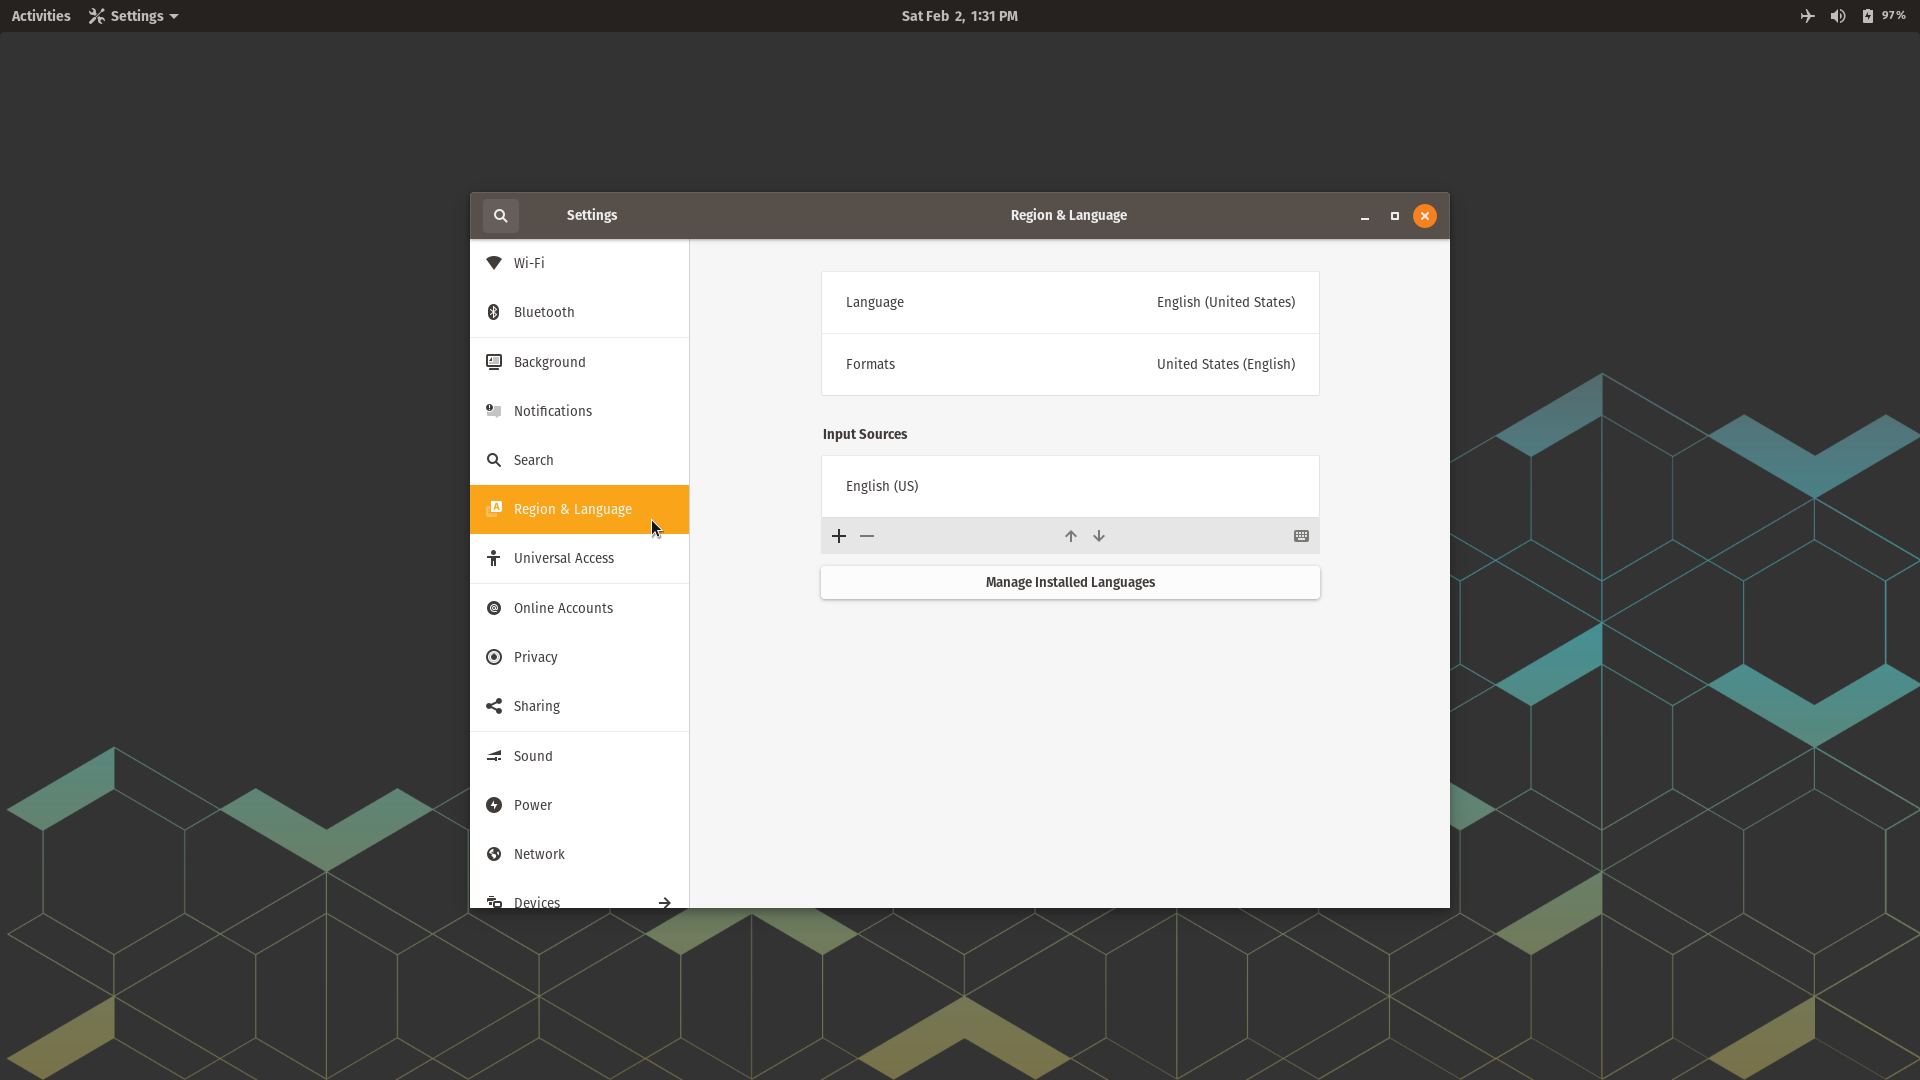Click Manage Installed Languages button
Screen dimensions: 1920x1080
click(x=1070, y=582)
